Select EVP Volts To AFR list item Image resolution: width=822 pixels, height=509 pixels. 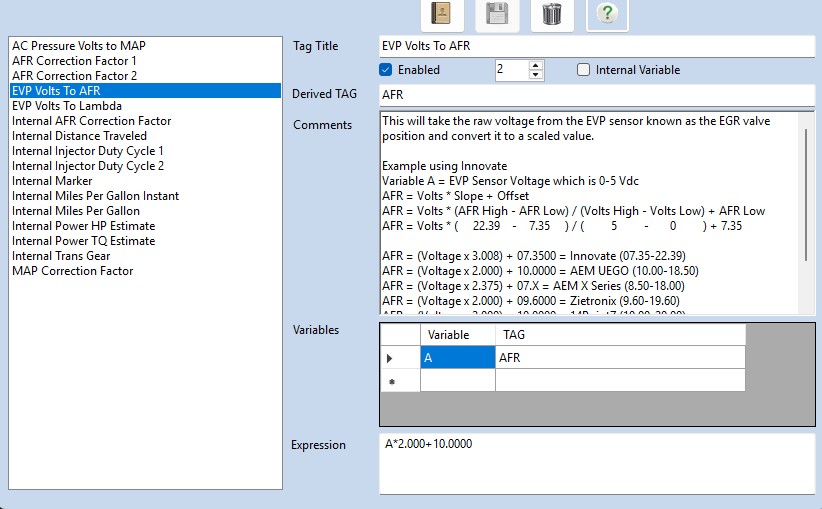(x=145, y=91)
